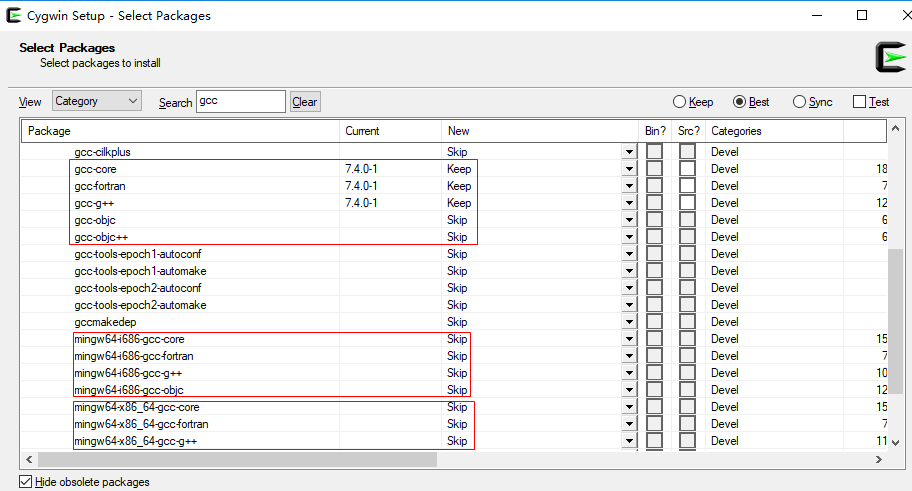Open version dropdown for mingw64-i686-gcc-core
Image resolution: width=912 pixels, height=491 pixels.
pyautogui.click(x=629, y=339)
